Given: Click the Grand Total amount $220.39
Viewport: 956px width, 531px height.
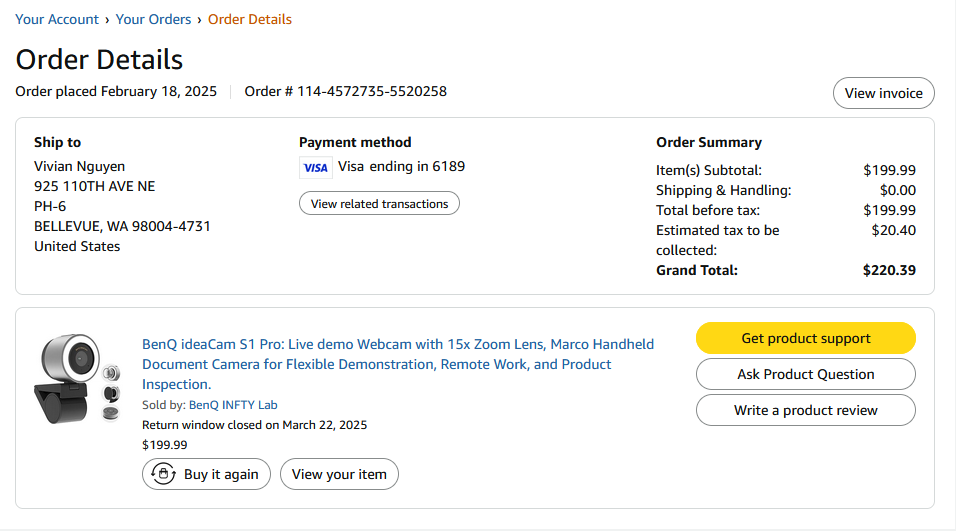Looking at the screenshot, I should [889, 270].
